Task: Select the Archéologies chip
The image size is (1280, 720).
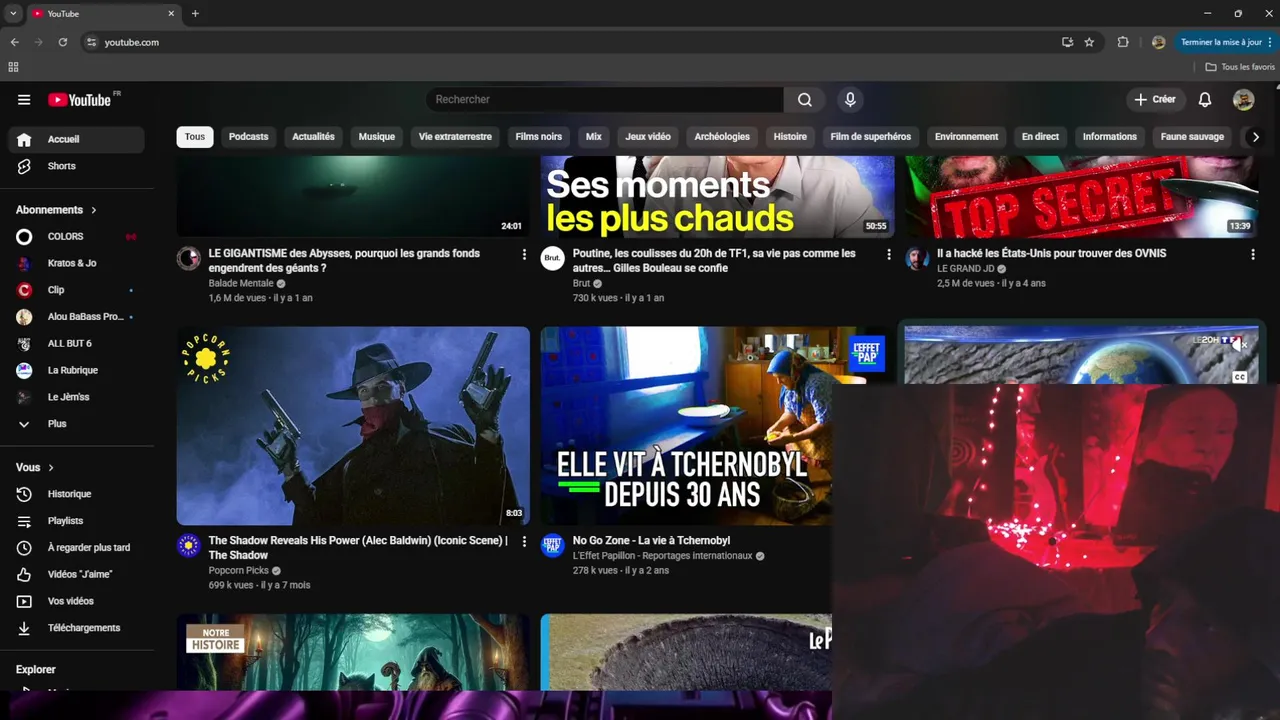Action: (722, 137)
